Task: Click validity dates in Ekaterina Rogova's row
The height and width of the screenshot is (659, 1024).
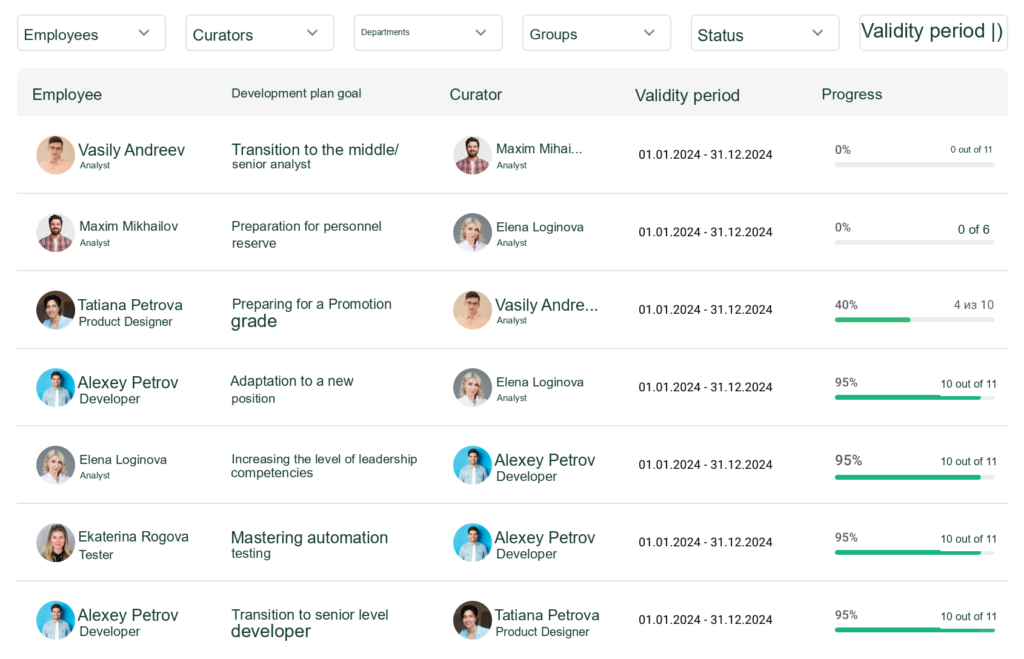Action: pyautogui.click(x=705, y=543)
